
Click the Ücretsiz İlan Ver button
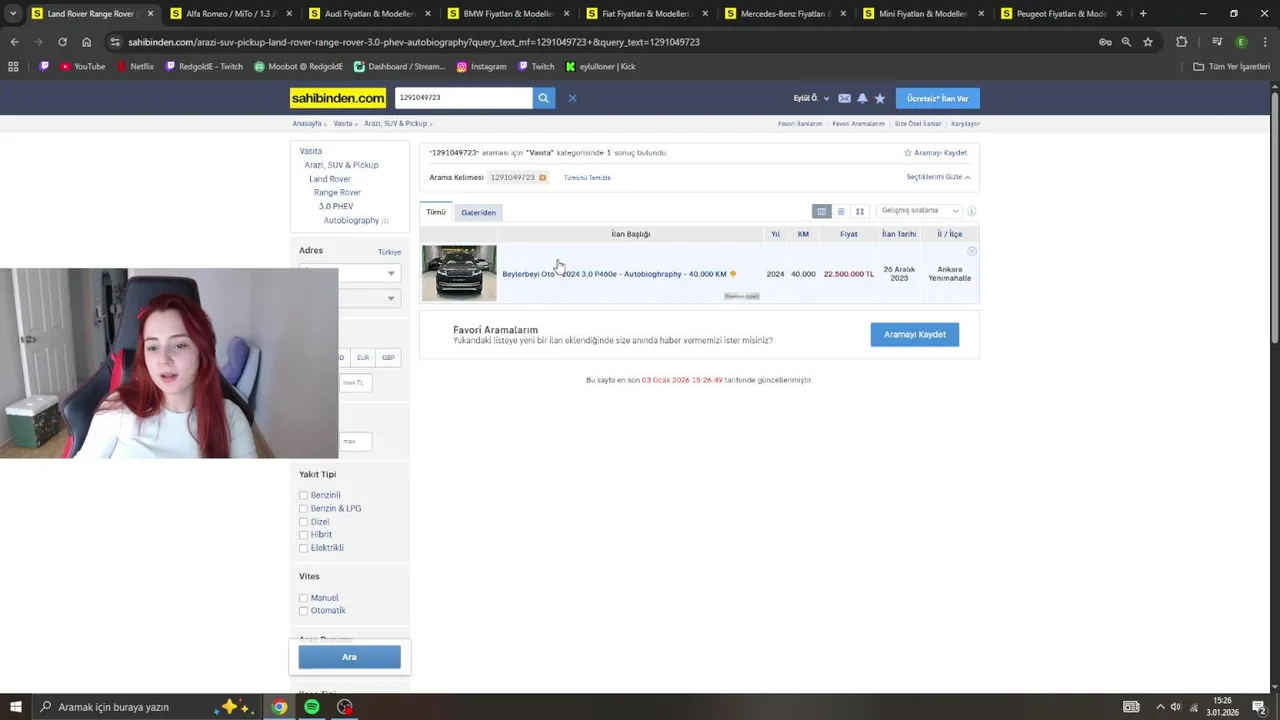point(937,98)
